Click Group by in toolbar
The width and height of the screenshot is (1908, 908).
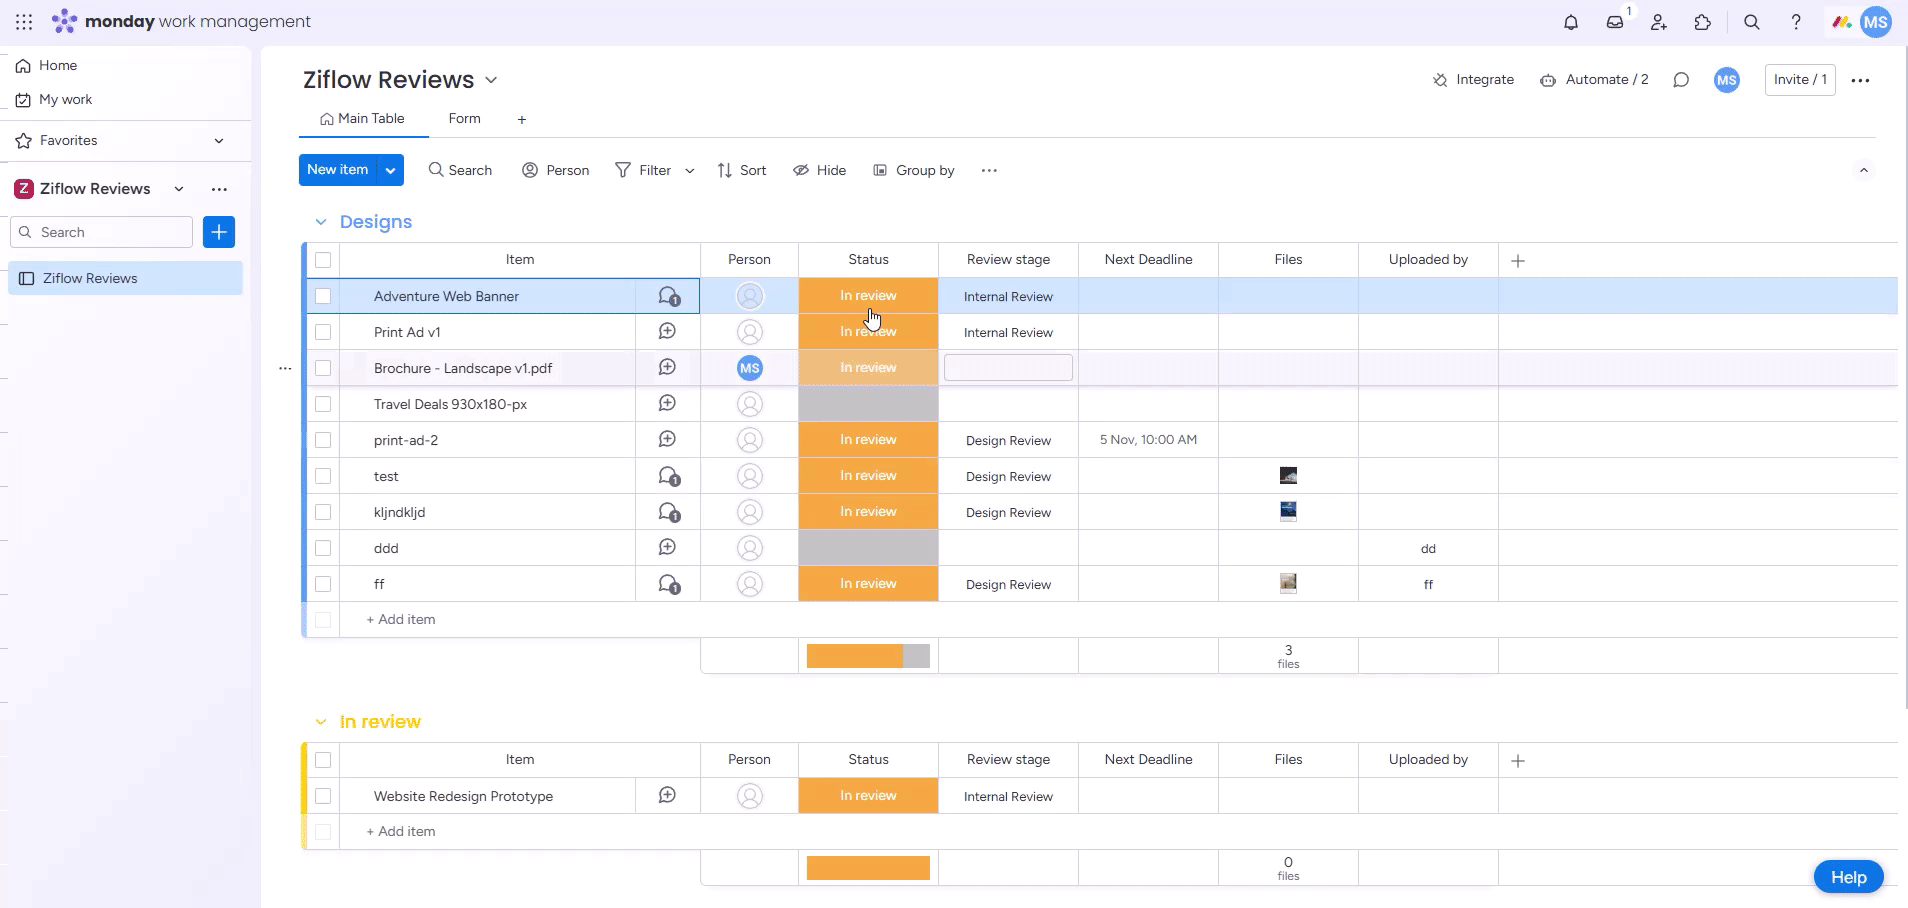pos(914,170)
